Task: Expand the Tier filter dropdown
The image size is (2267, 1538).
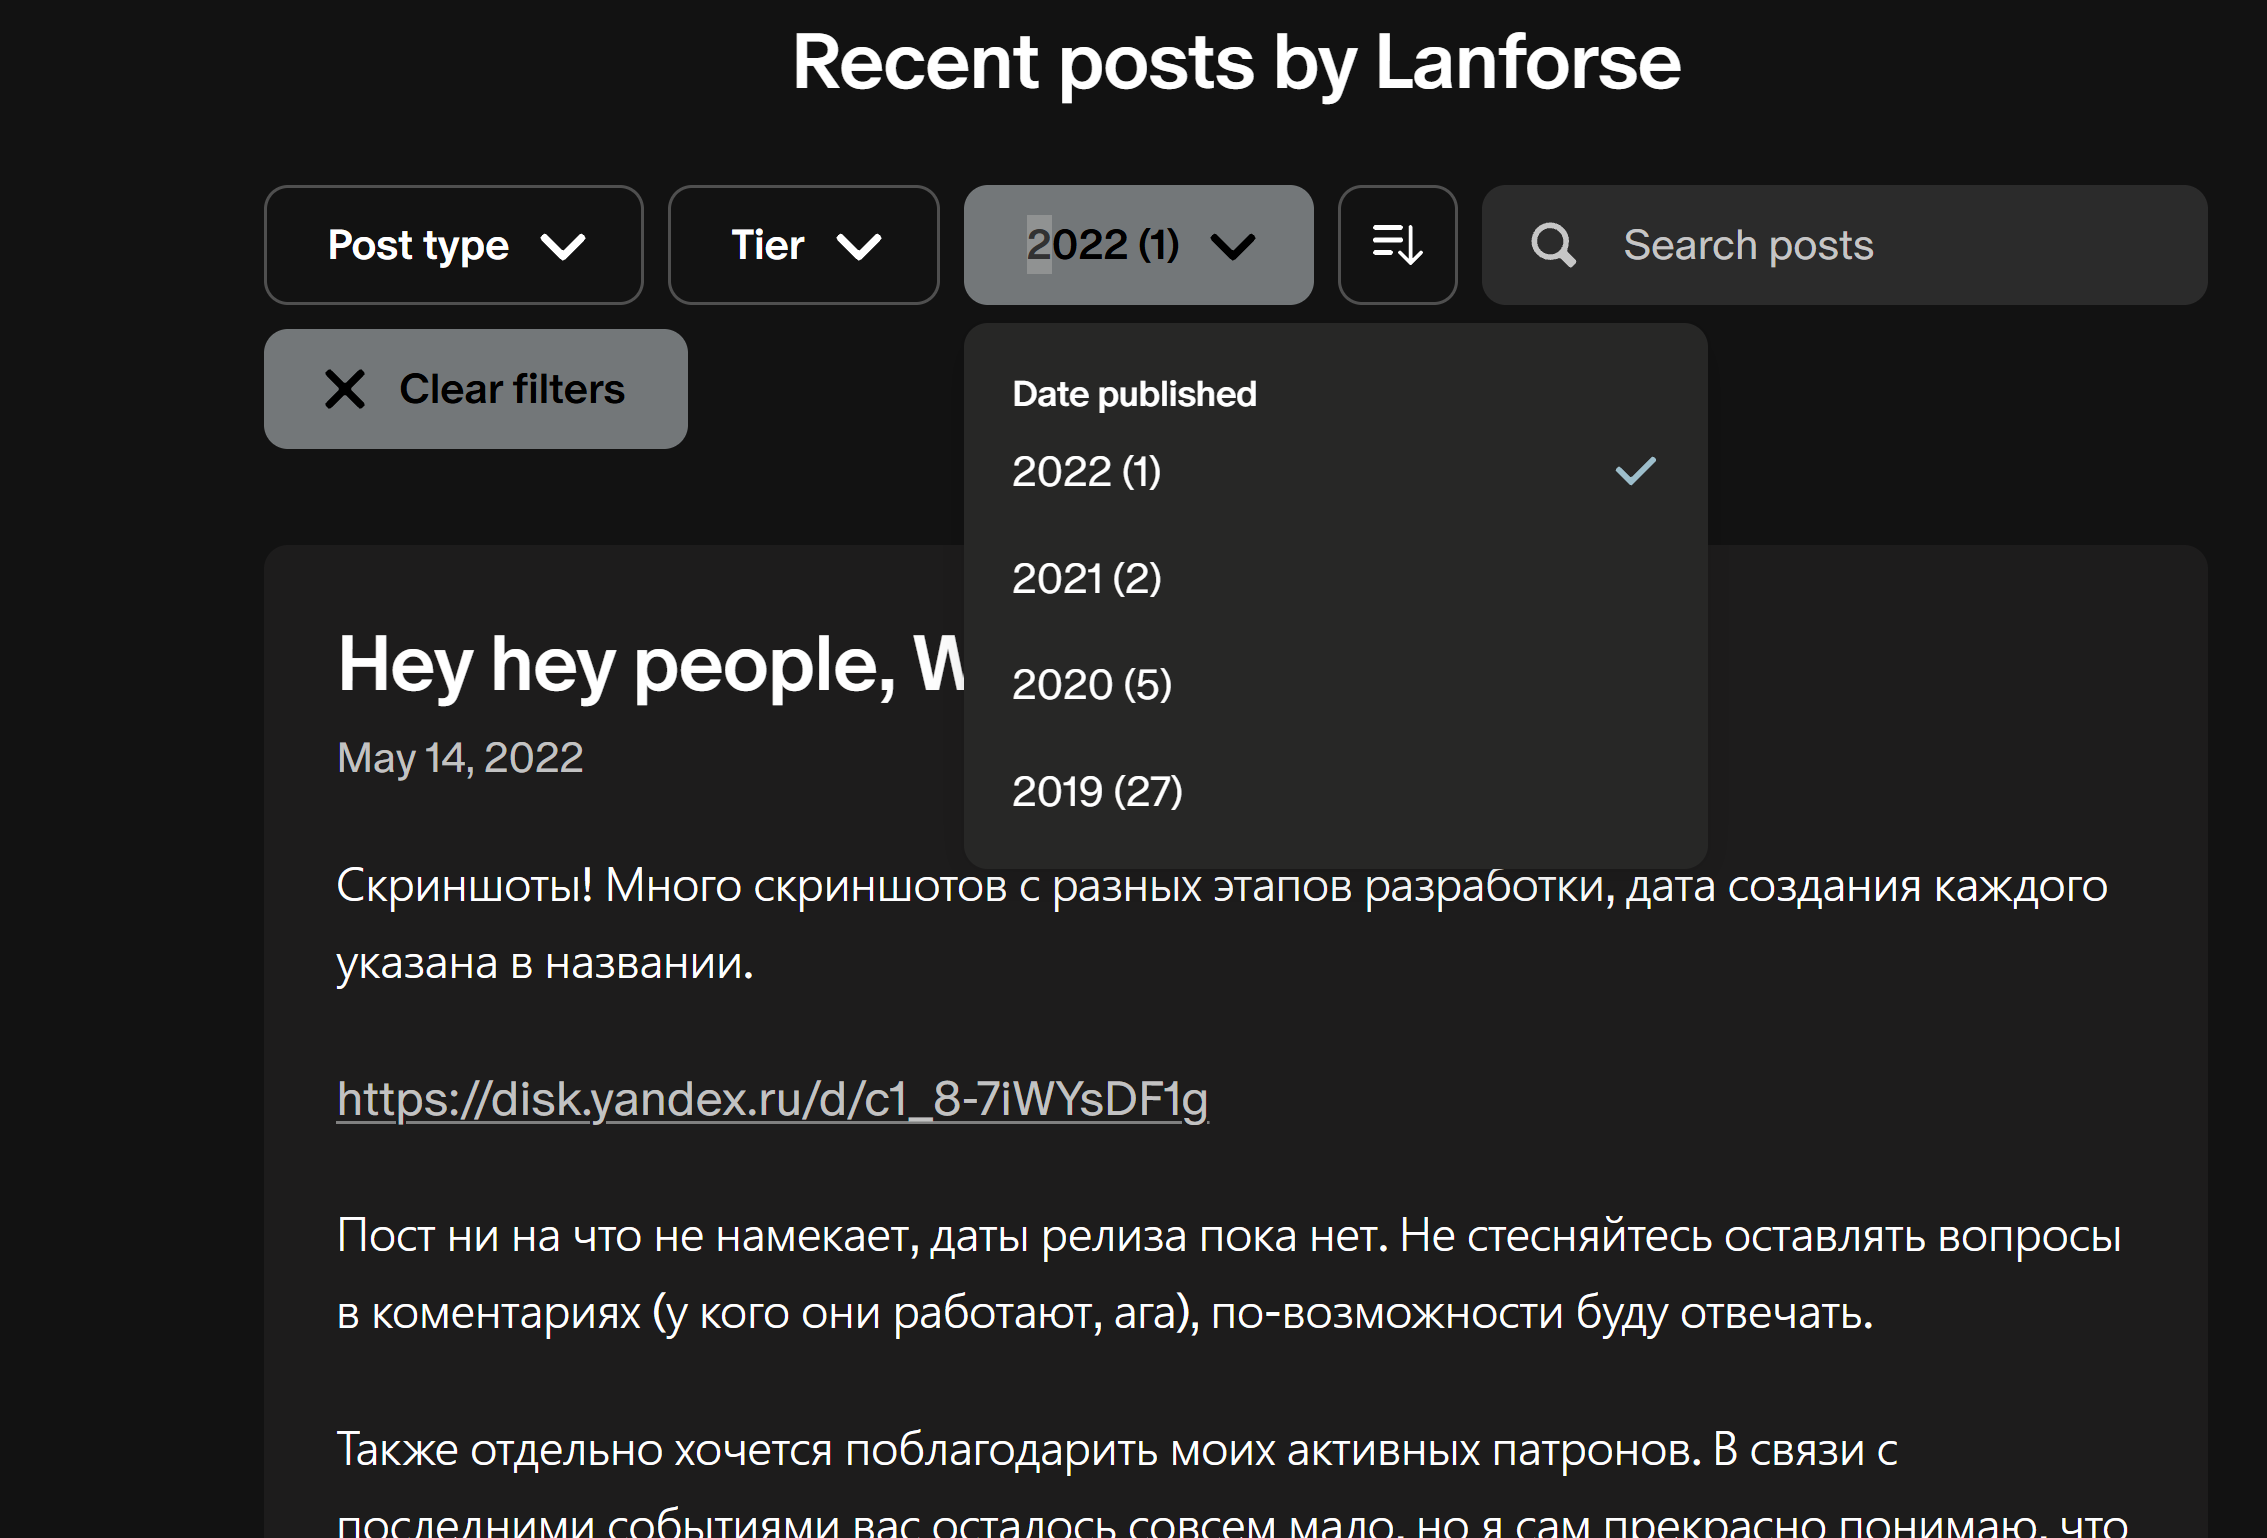Action: click(x=803, y=245)
